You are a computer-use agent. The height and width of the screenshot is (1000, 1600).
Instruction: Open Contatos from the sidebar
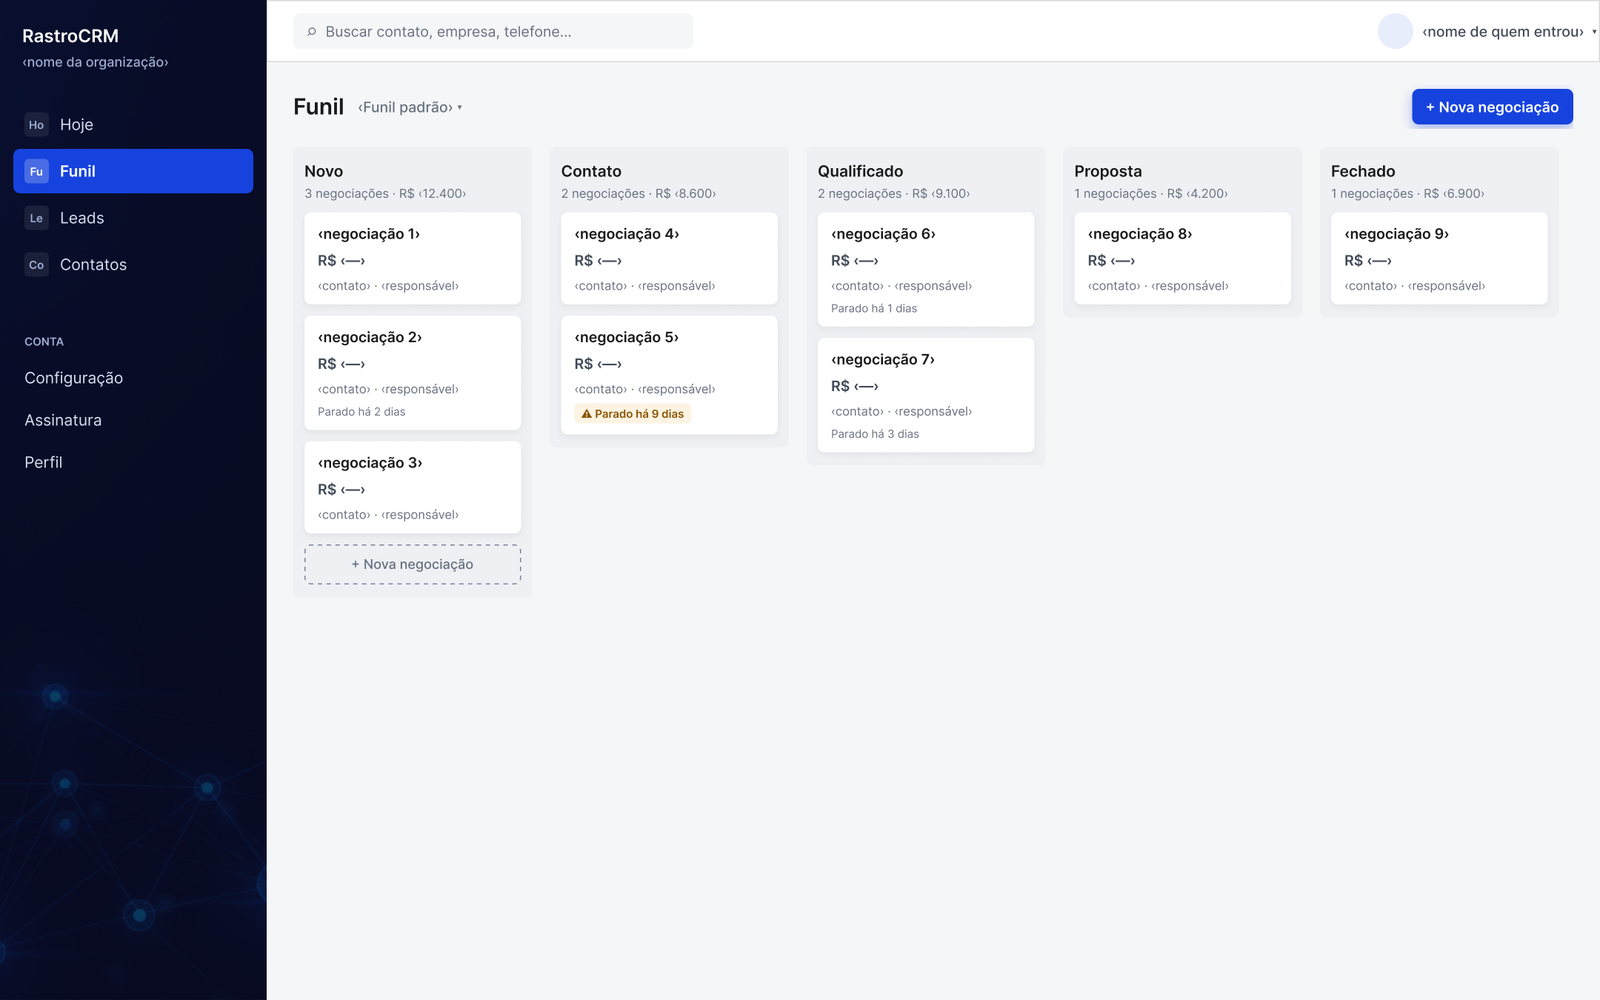point(133,265)
